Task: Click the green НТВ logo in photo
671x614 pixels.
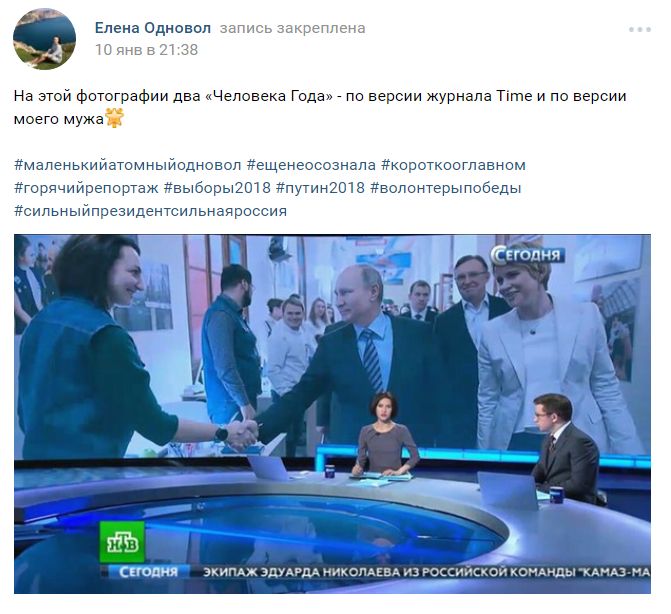Action: pos(122,542)
